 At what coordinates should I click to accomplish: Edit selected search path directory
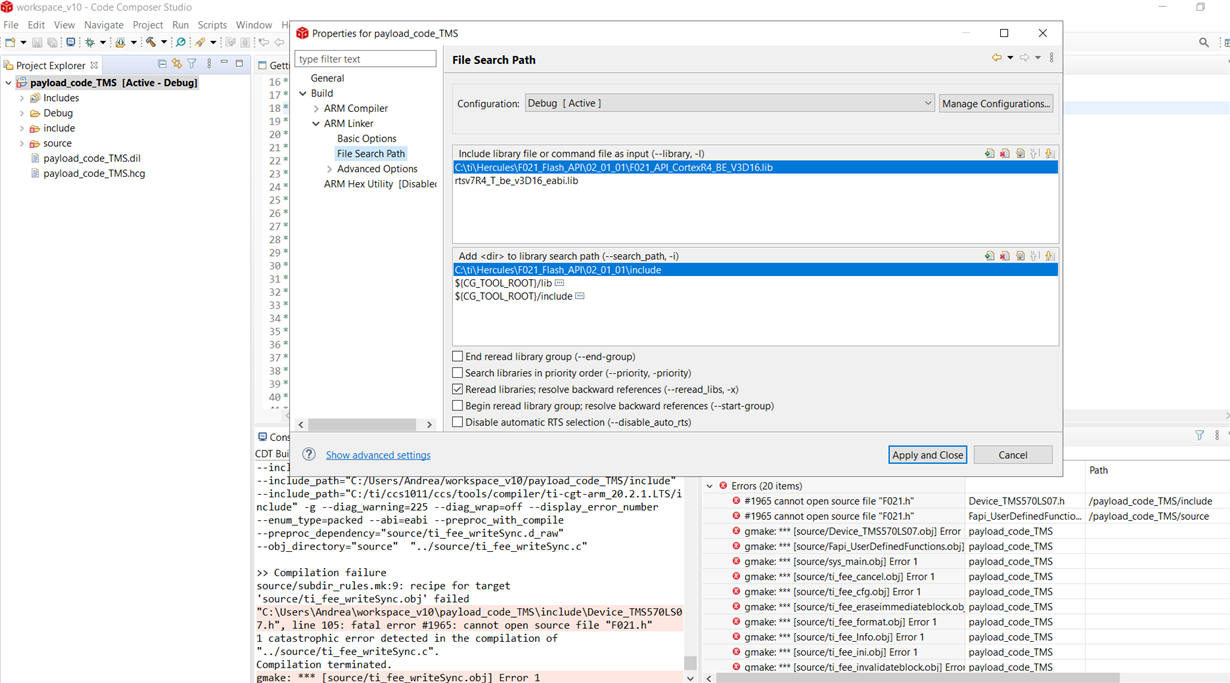pos(1020,256)
